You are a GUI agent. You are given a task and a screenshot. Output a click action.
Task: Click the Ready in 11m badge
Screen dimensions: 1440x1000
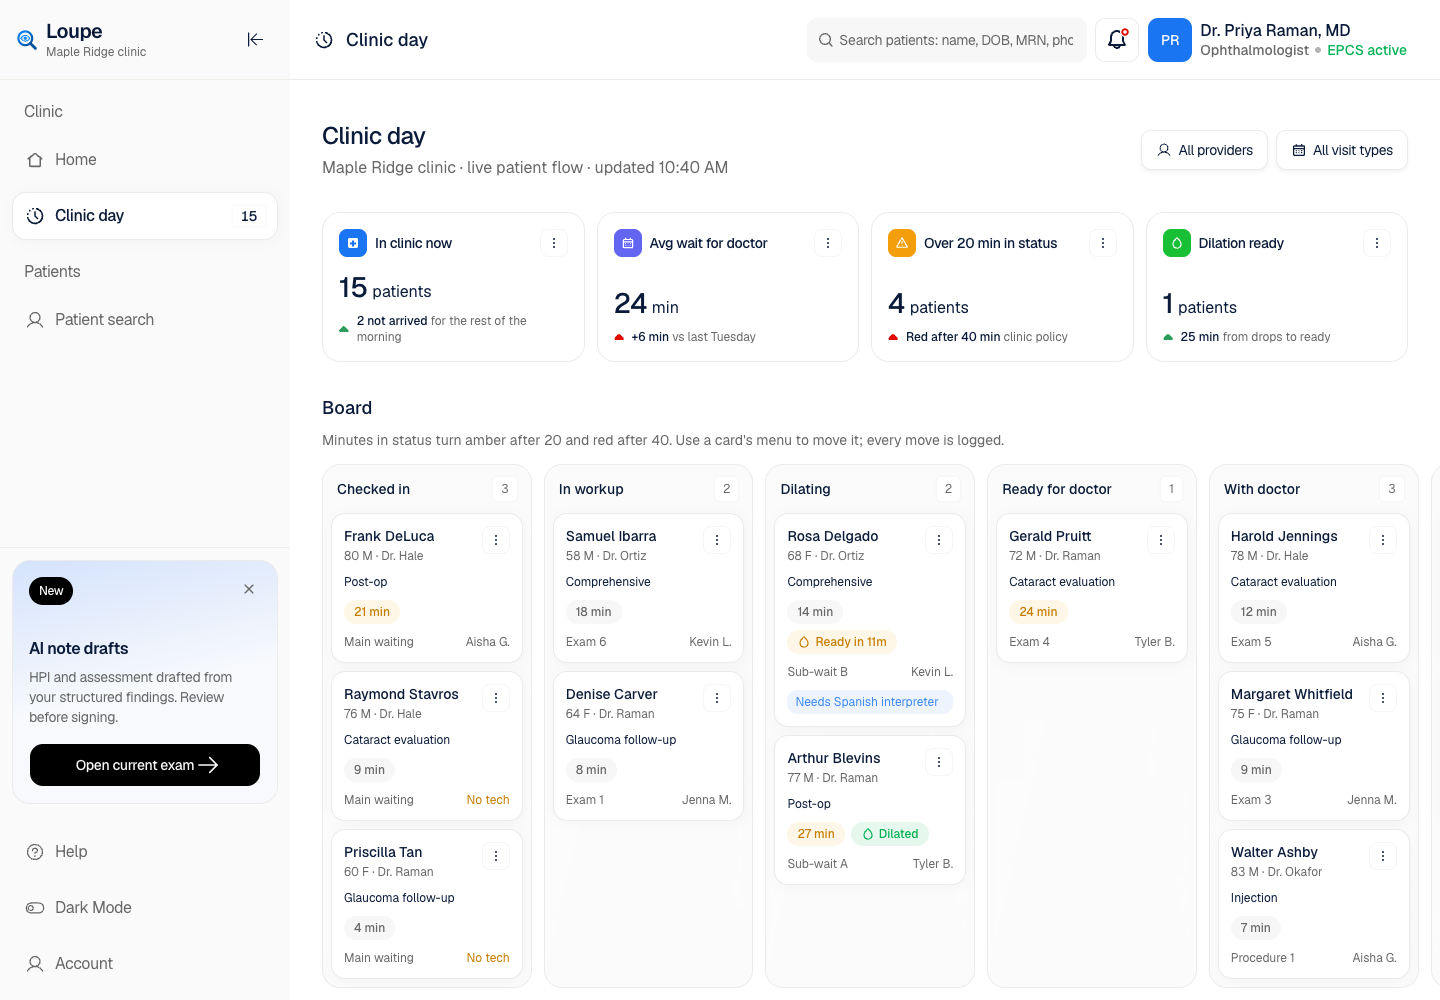pos(842,642)
